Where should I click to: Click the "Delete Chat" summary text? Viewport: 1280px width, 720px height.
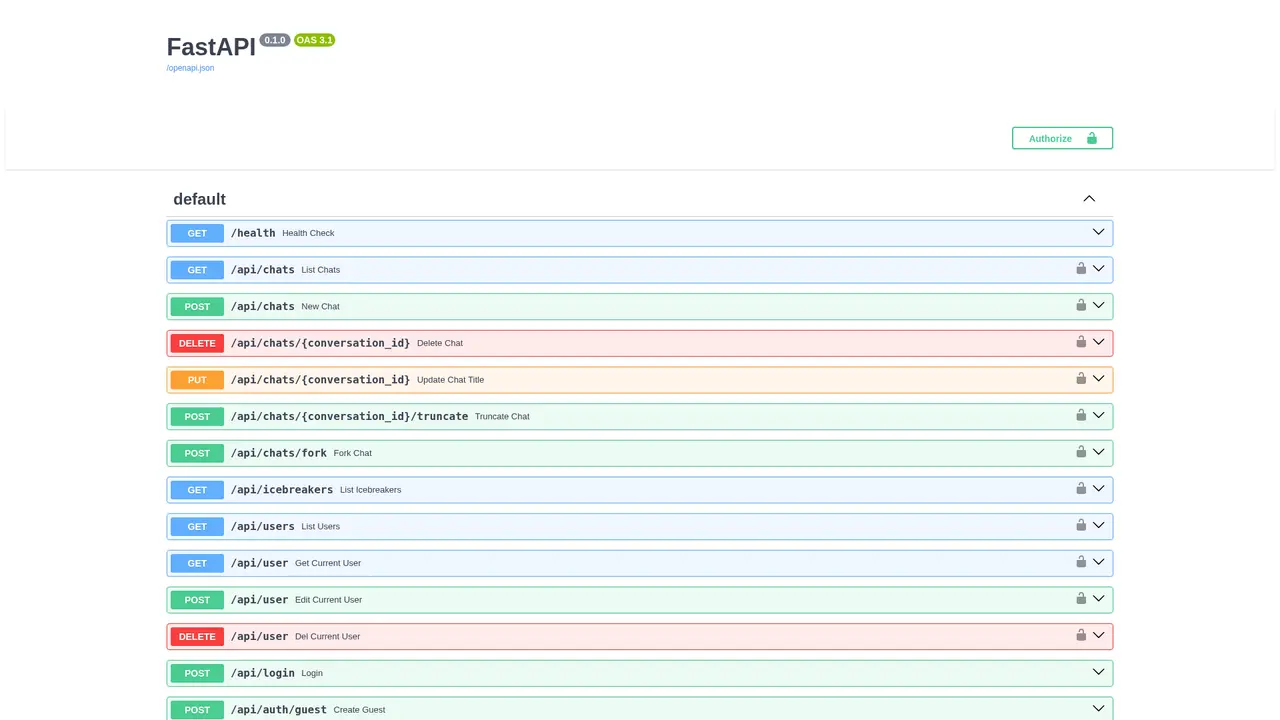point(440,343)
